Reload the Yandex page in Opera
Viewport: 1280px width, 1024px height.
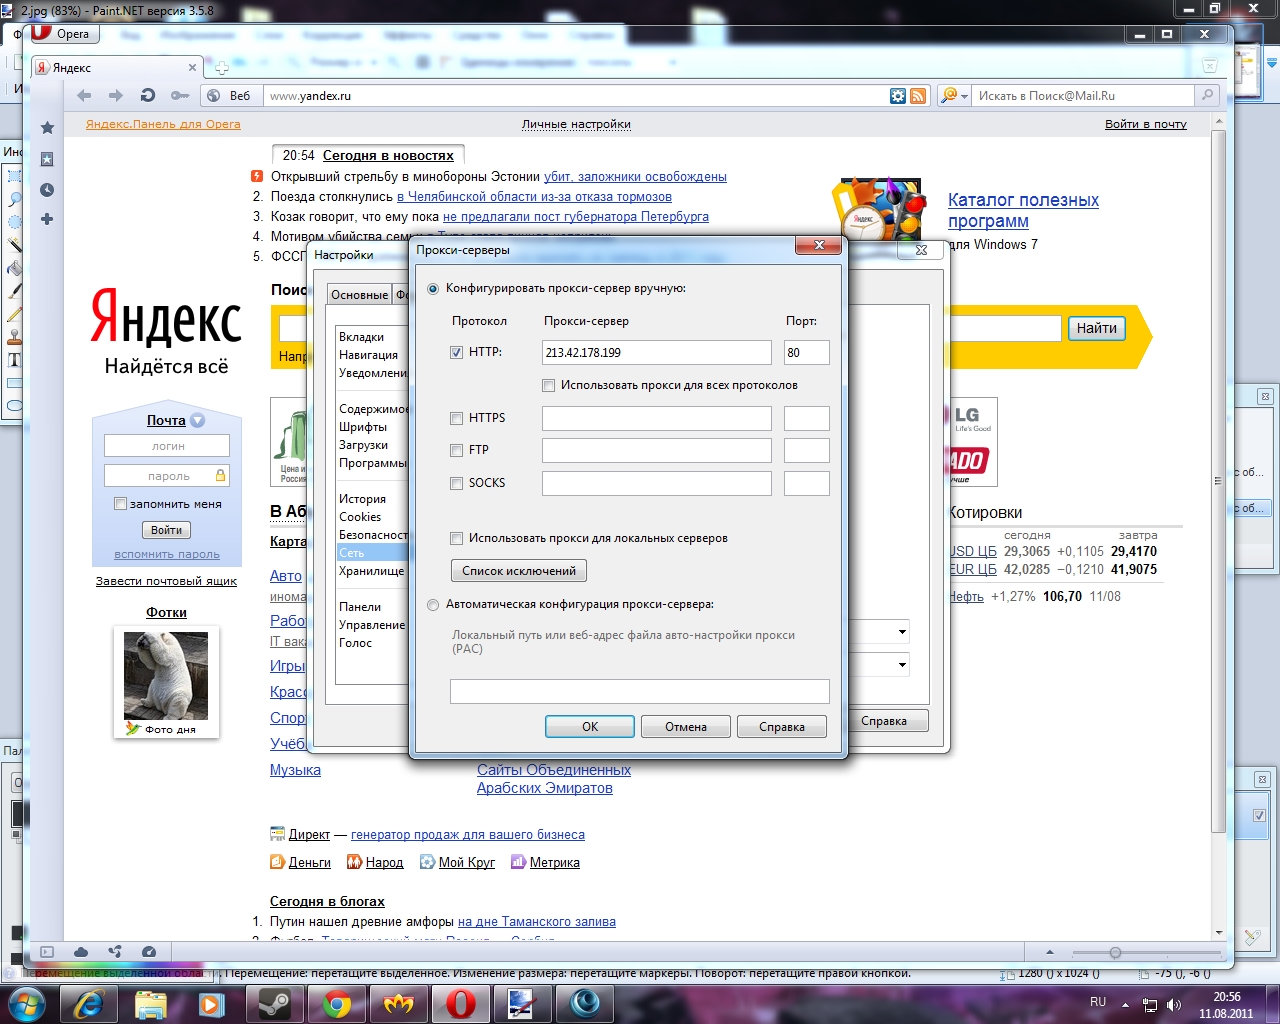pos(148,96)
